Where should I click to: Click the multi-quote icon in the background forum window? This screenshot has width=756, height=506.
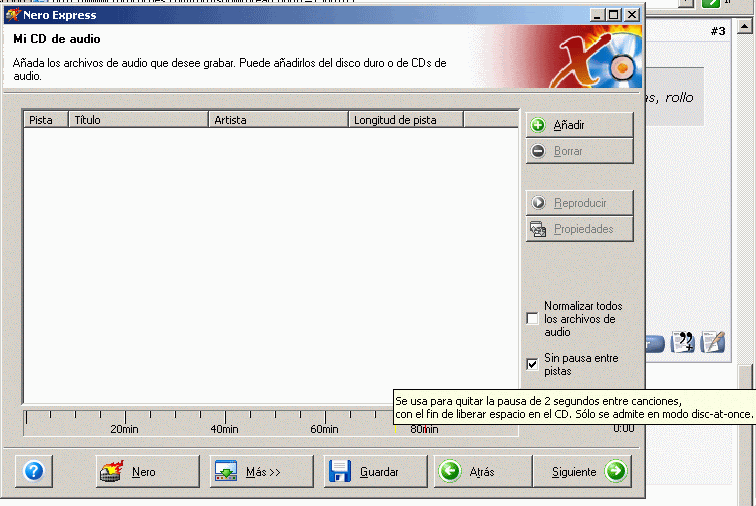pyautogui.click(x=683, y=342)
